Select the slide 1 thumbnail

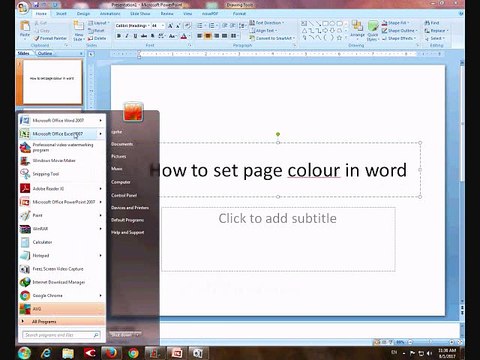[52, 81]
